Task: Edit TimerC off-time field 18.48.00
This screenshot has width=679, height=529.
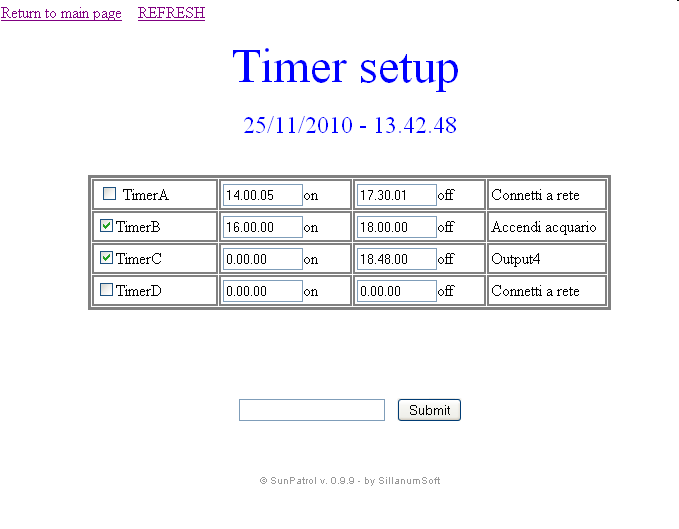Action: [396, 259]
